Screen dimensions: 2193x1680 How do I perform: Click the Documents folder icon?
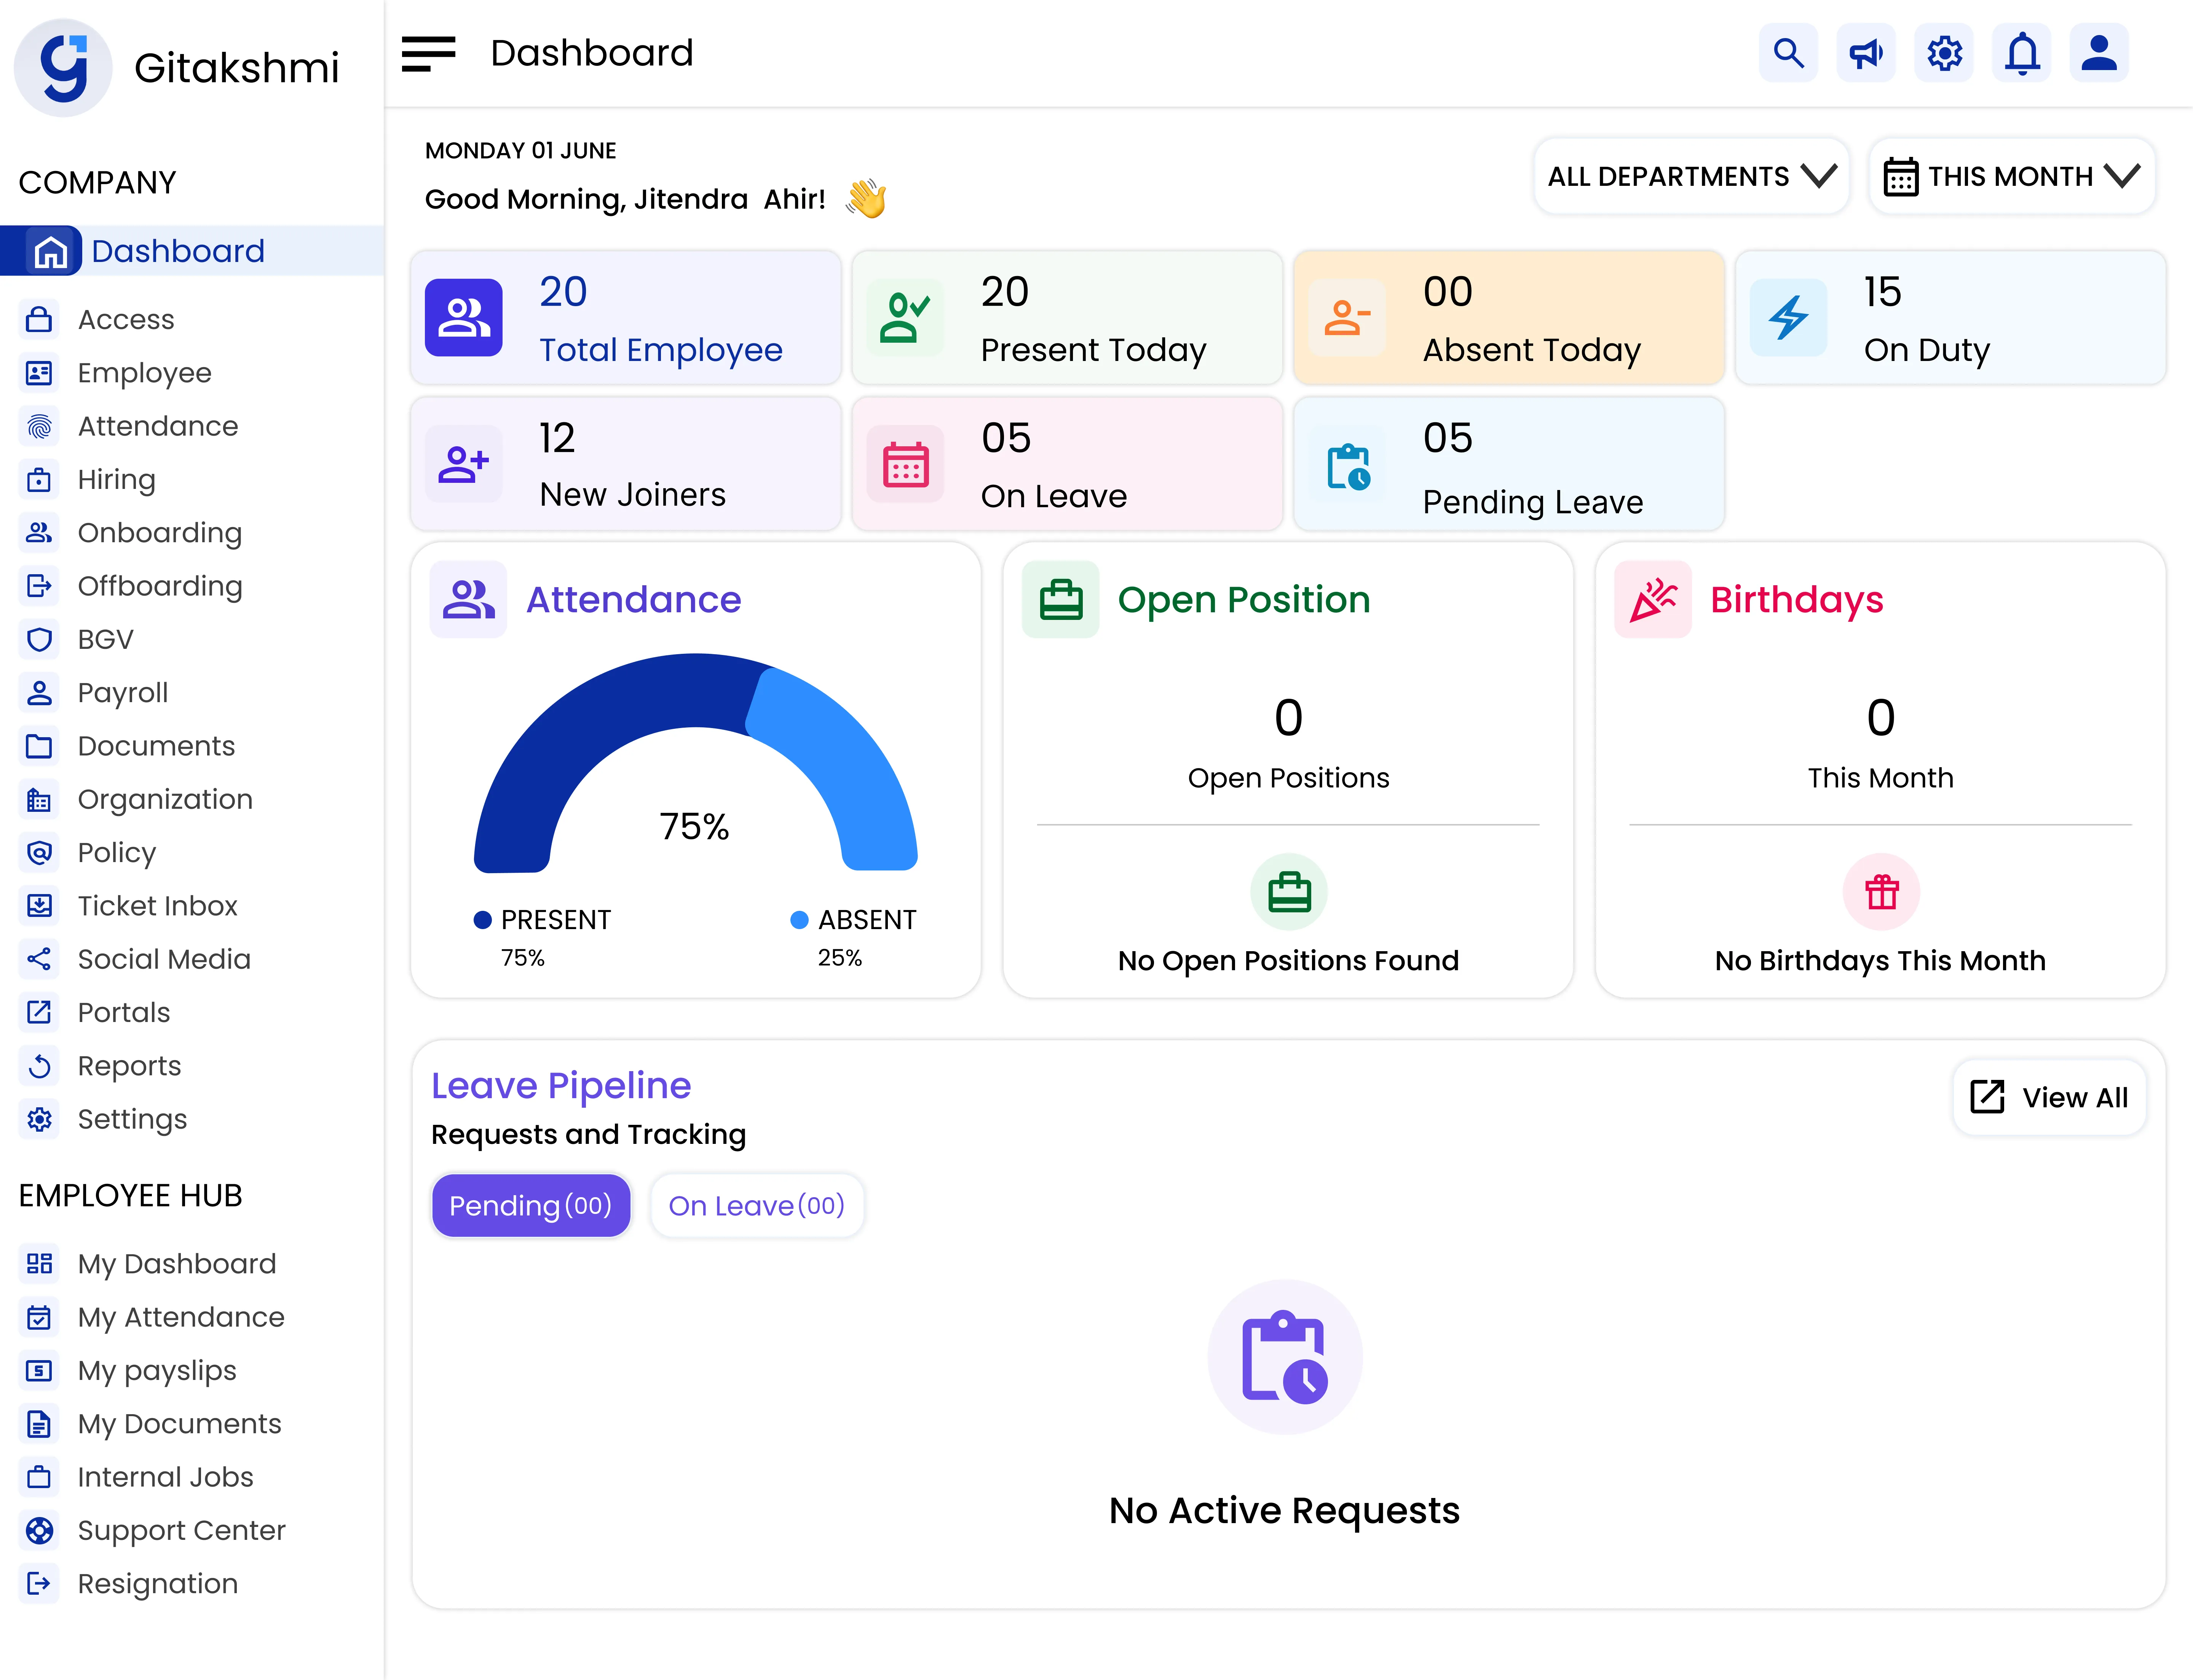point(39,746)
